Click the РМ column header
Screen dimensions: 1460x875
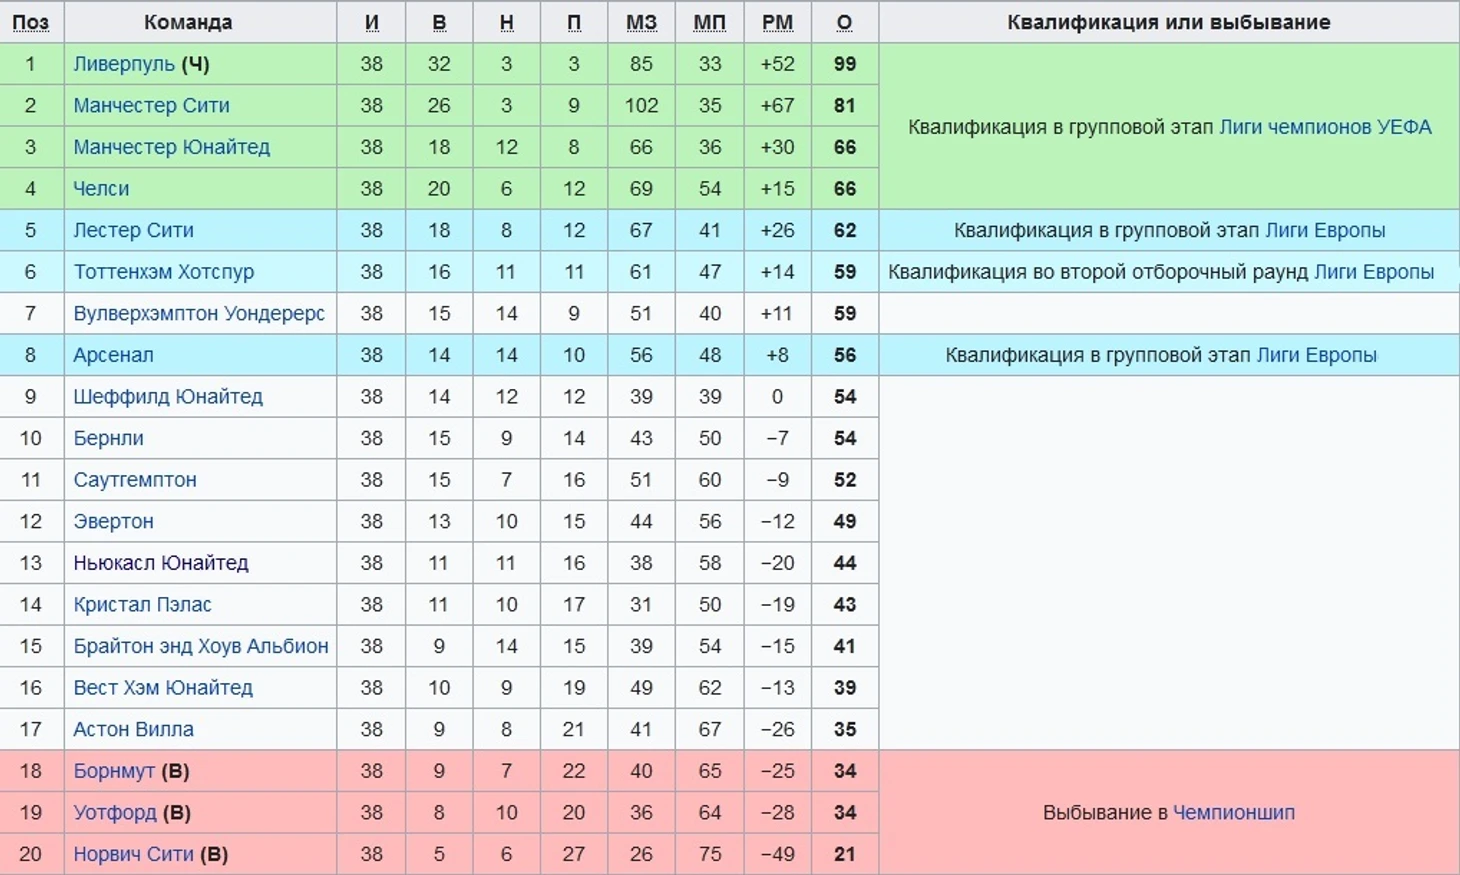[777, 22]
